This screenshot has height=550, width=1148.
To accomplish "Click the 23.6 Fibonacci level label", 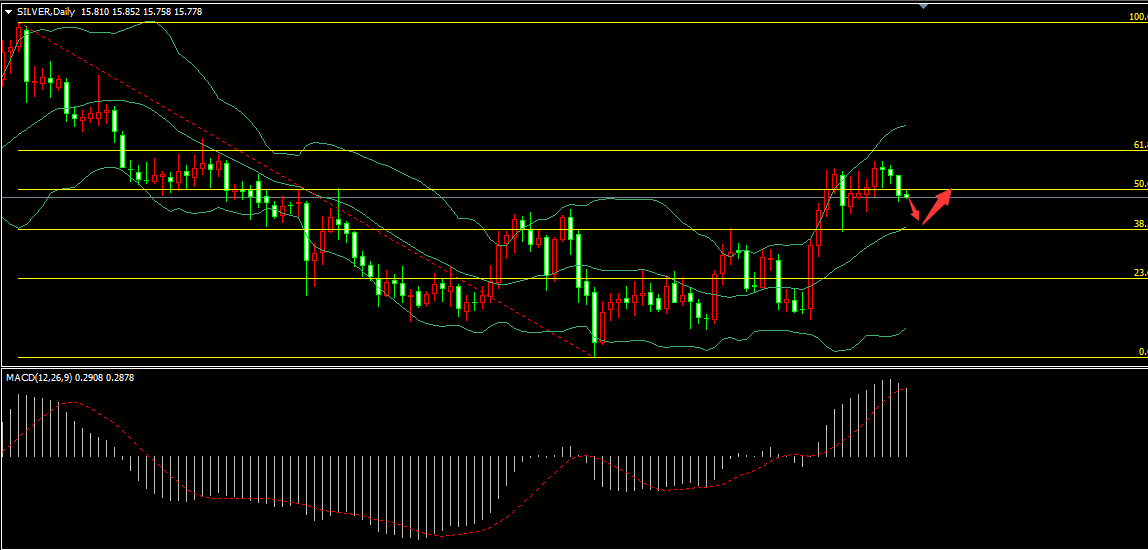I will click(x=1139, y=273).
